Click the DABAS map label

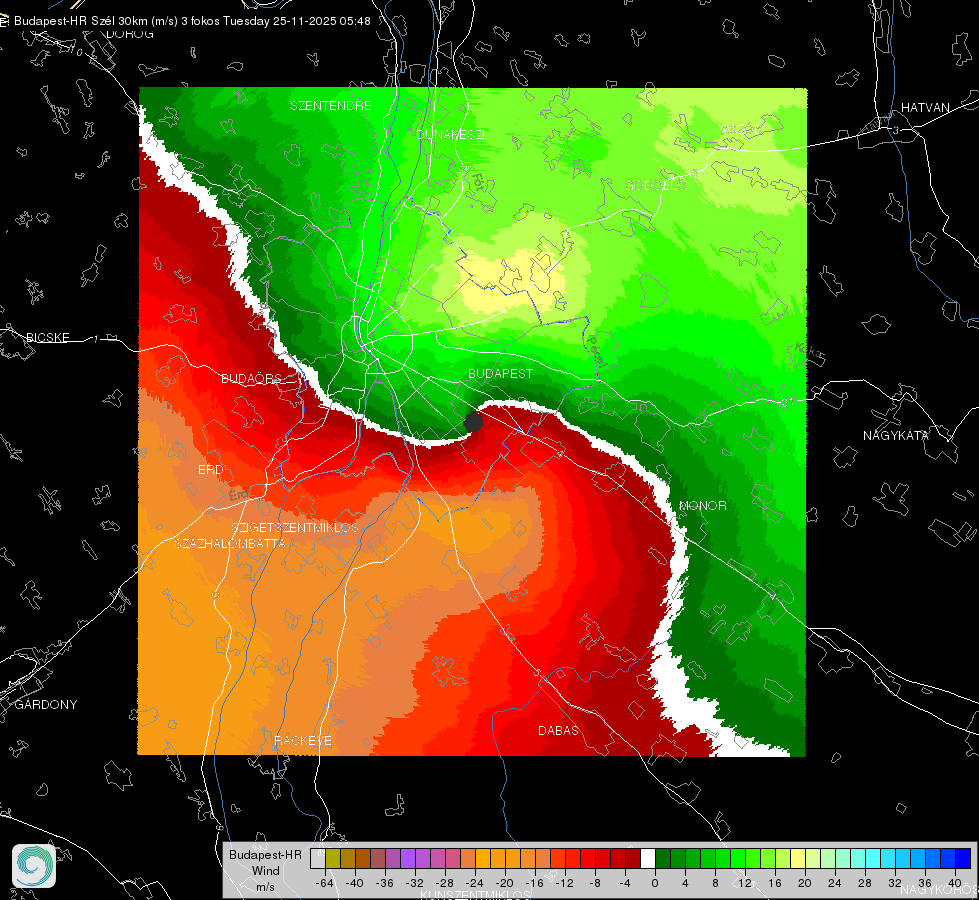(x=558, y=730)
